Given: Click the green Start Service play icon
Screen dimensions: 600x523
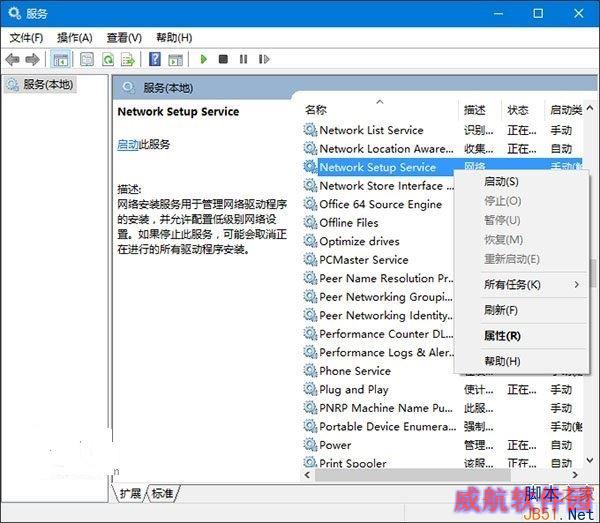Looking at the screenshot, I should pyautogui.click(x=204, y=59).
